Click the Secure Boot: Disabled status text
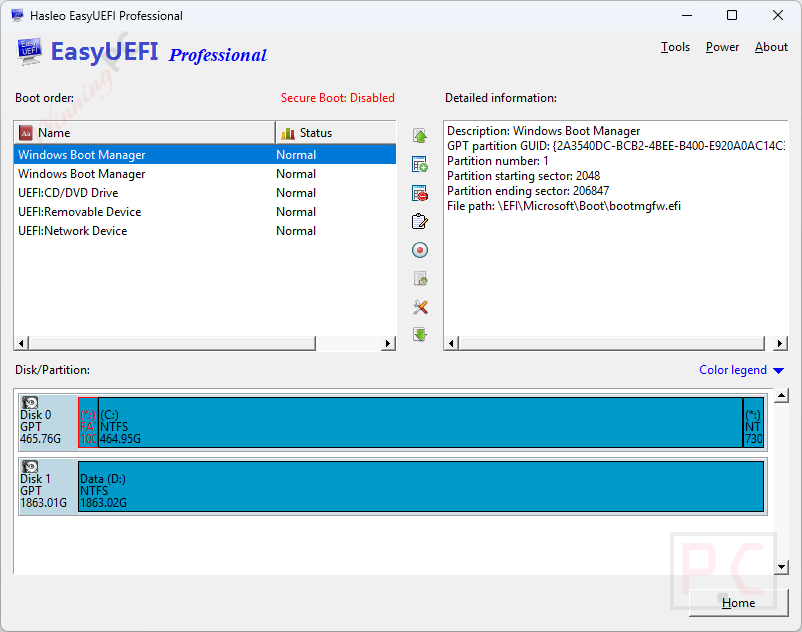This screenshot has height=632, width=802. [338, 98]
